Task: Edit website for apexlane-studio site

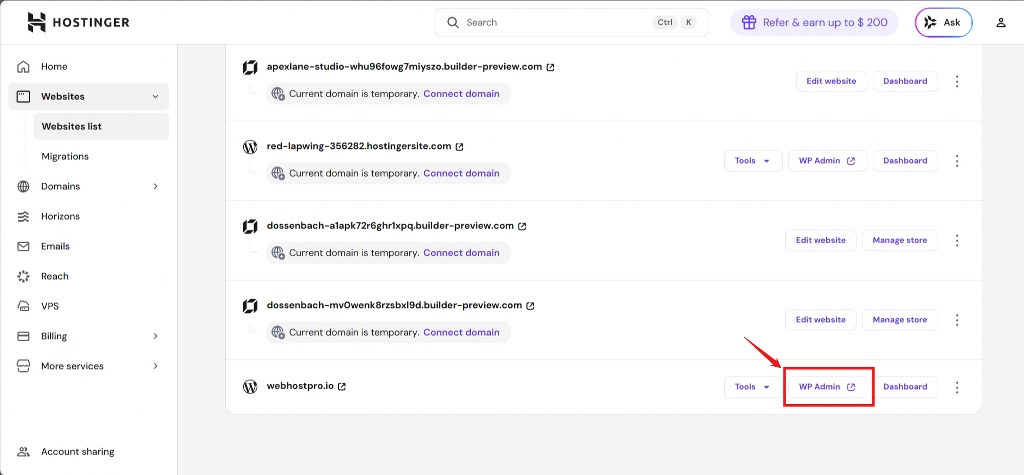Action: (x=831, y=81)
